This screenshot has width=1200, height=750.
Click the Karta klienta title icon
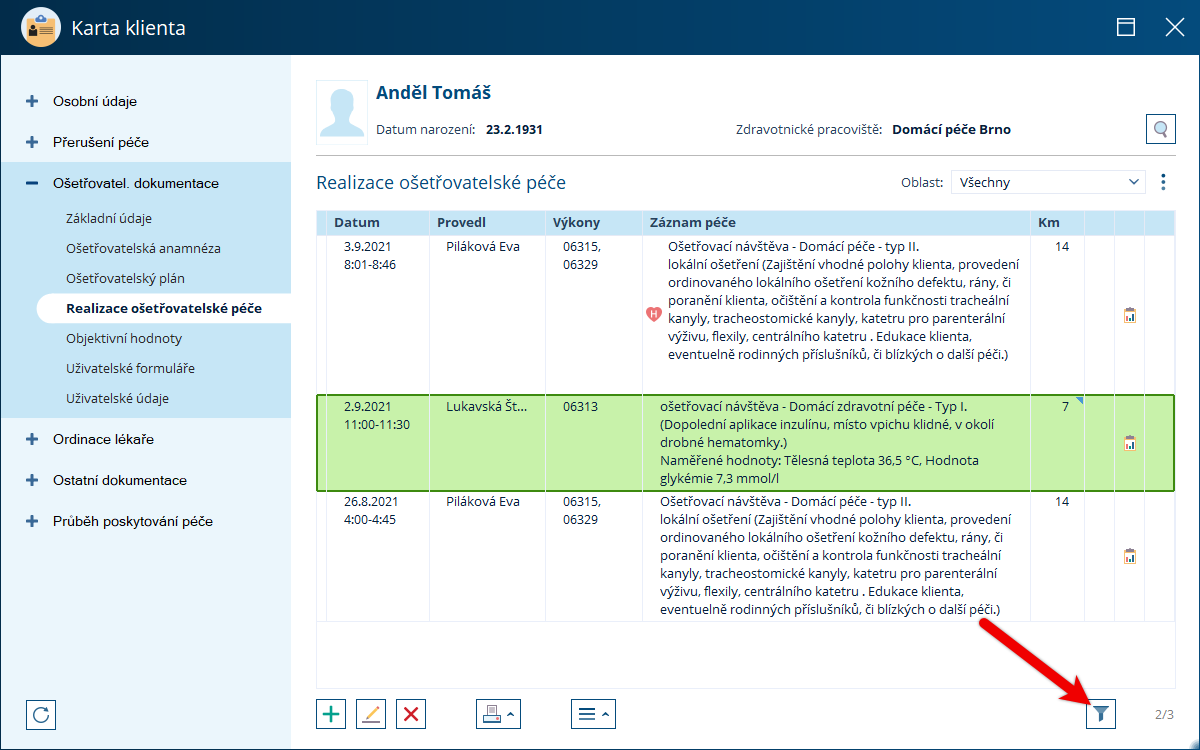(41, 28)
